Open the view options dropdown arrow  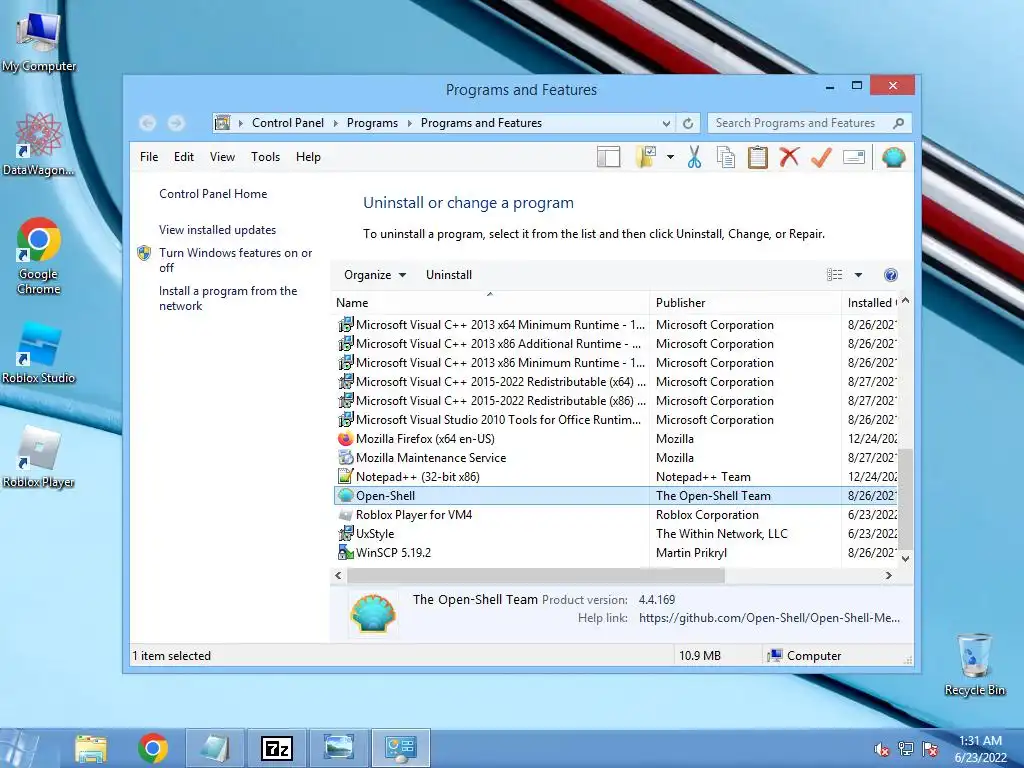point(858,275)
